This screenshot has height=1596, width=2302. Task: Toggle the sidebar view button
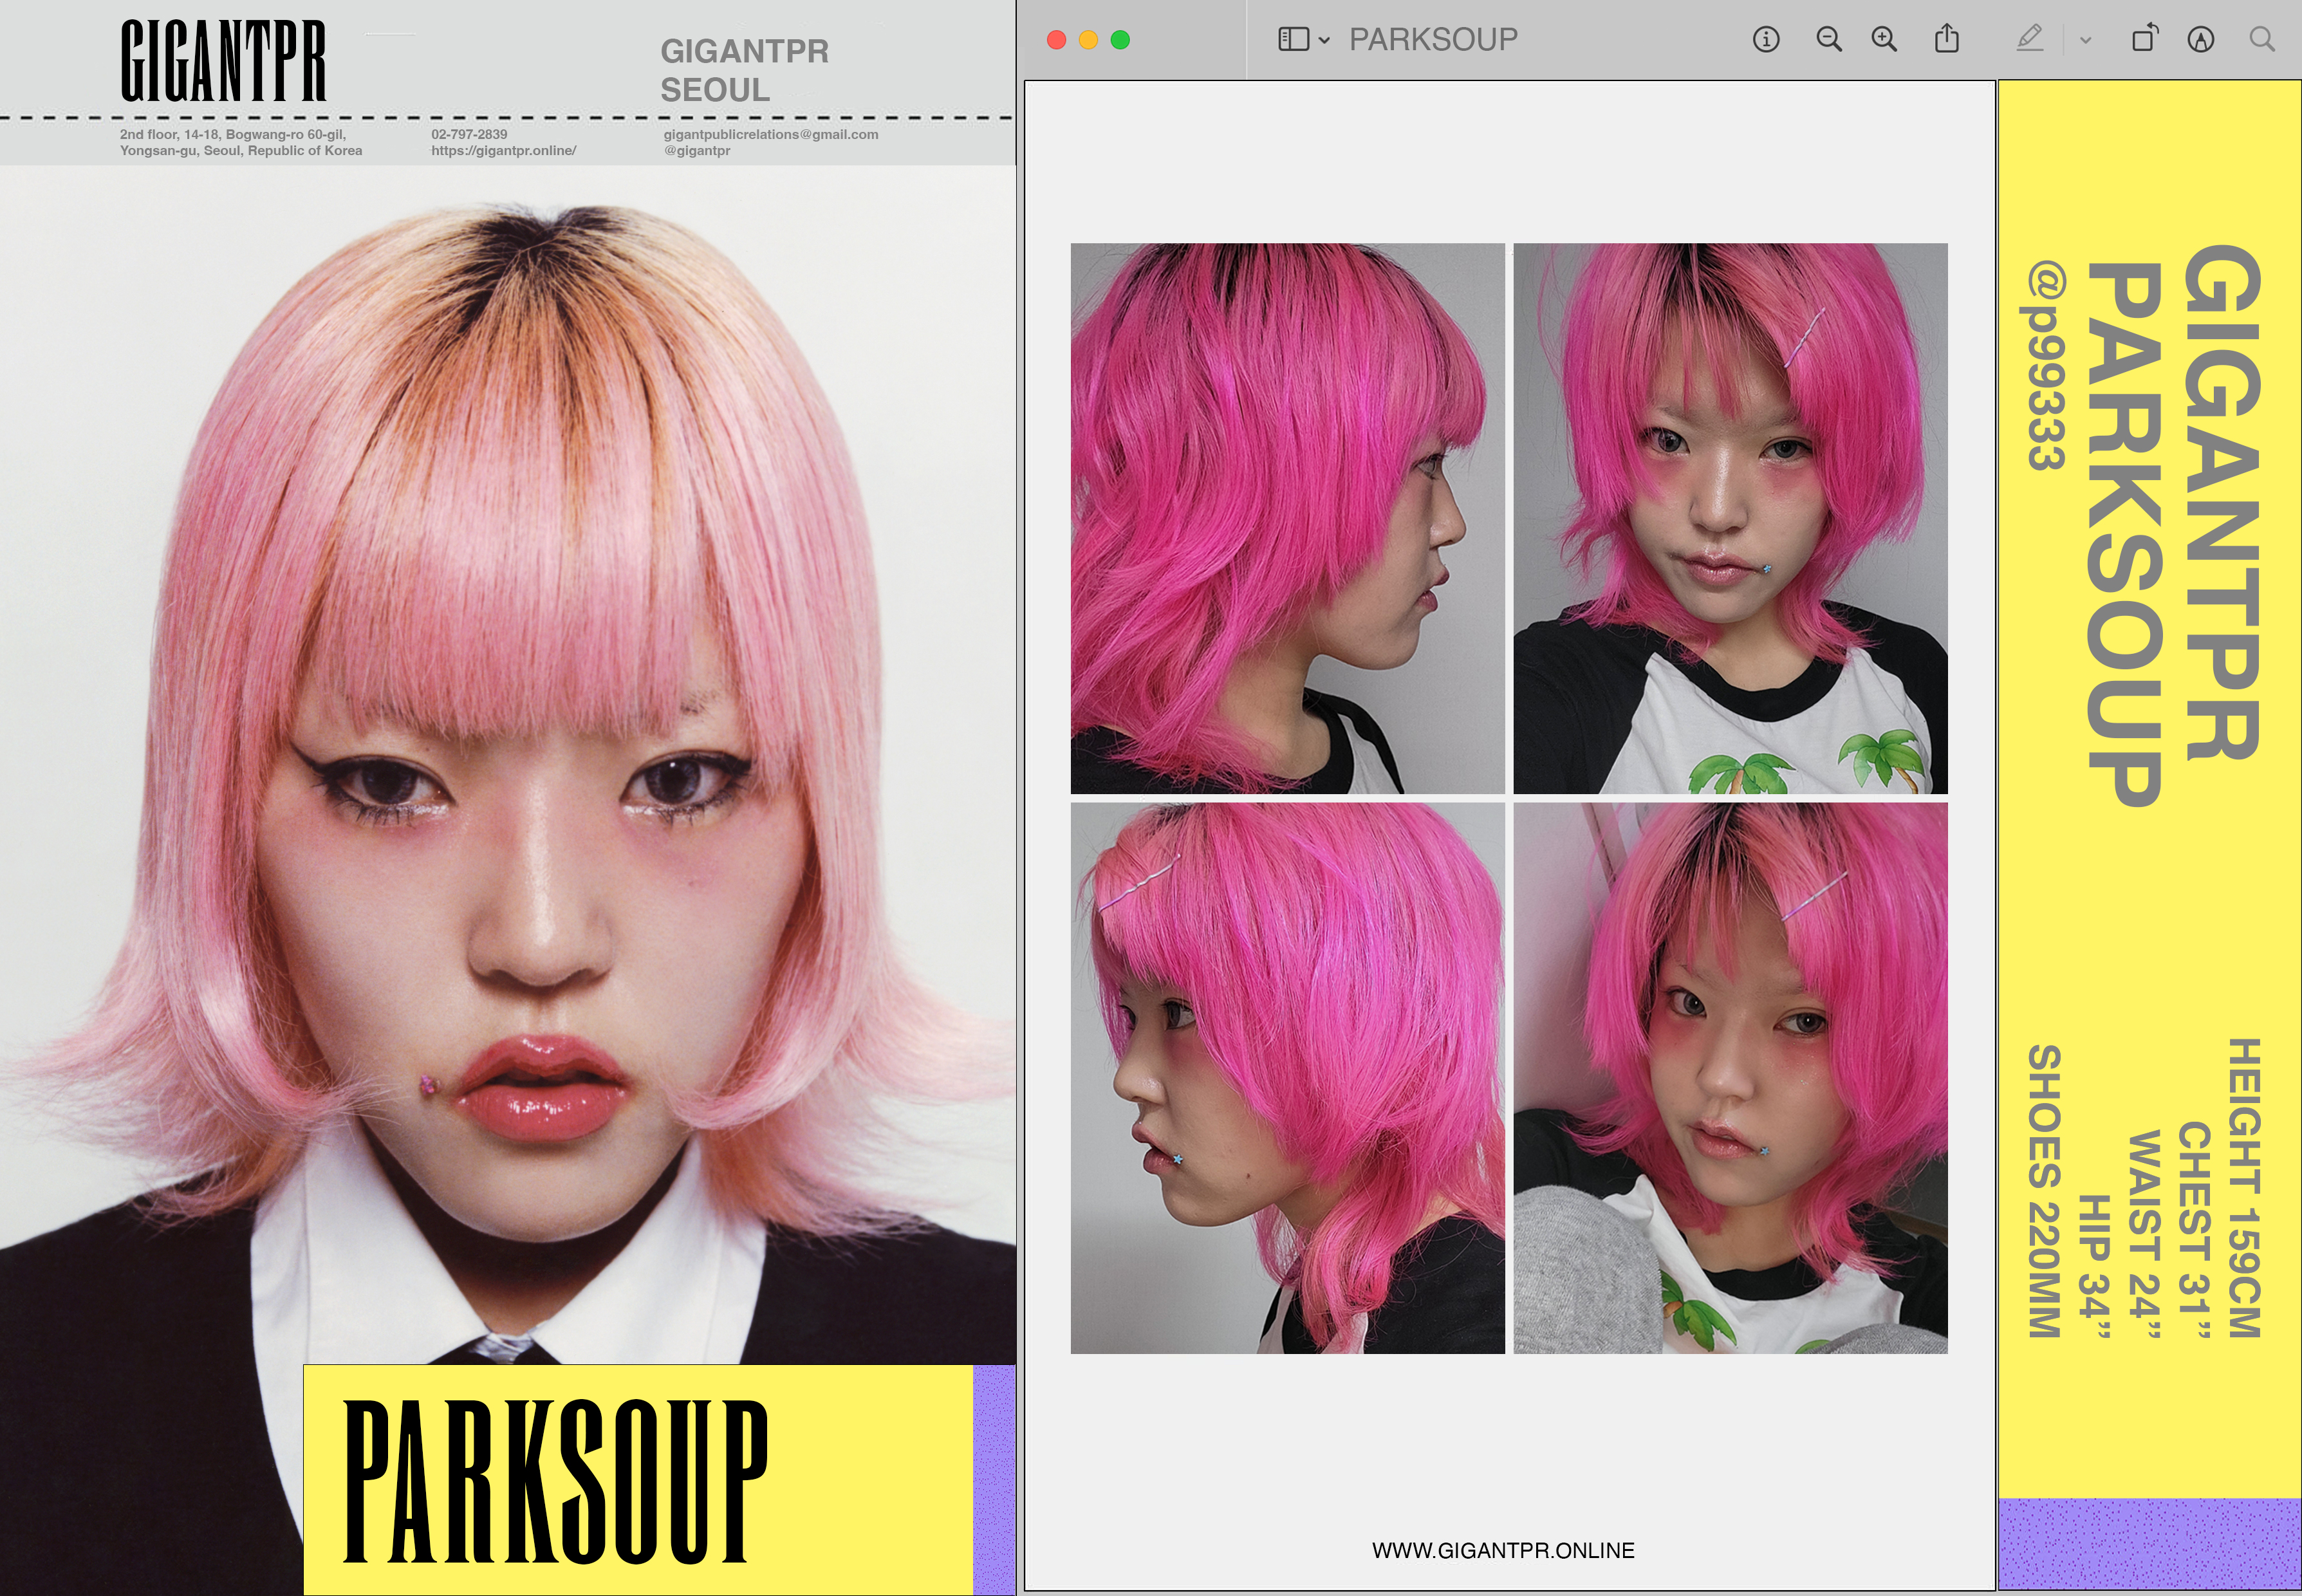[1293, 40]
